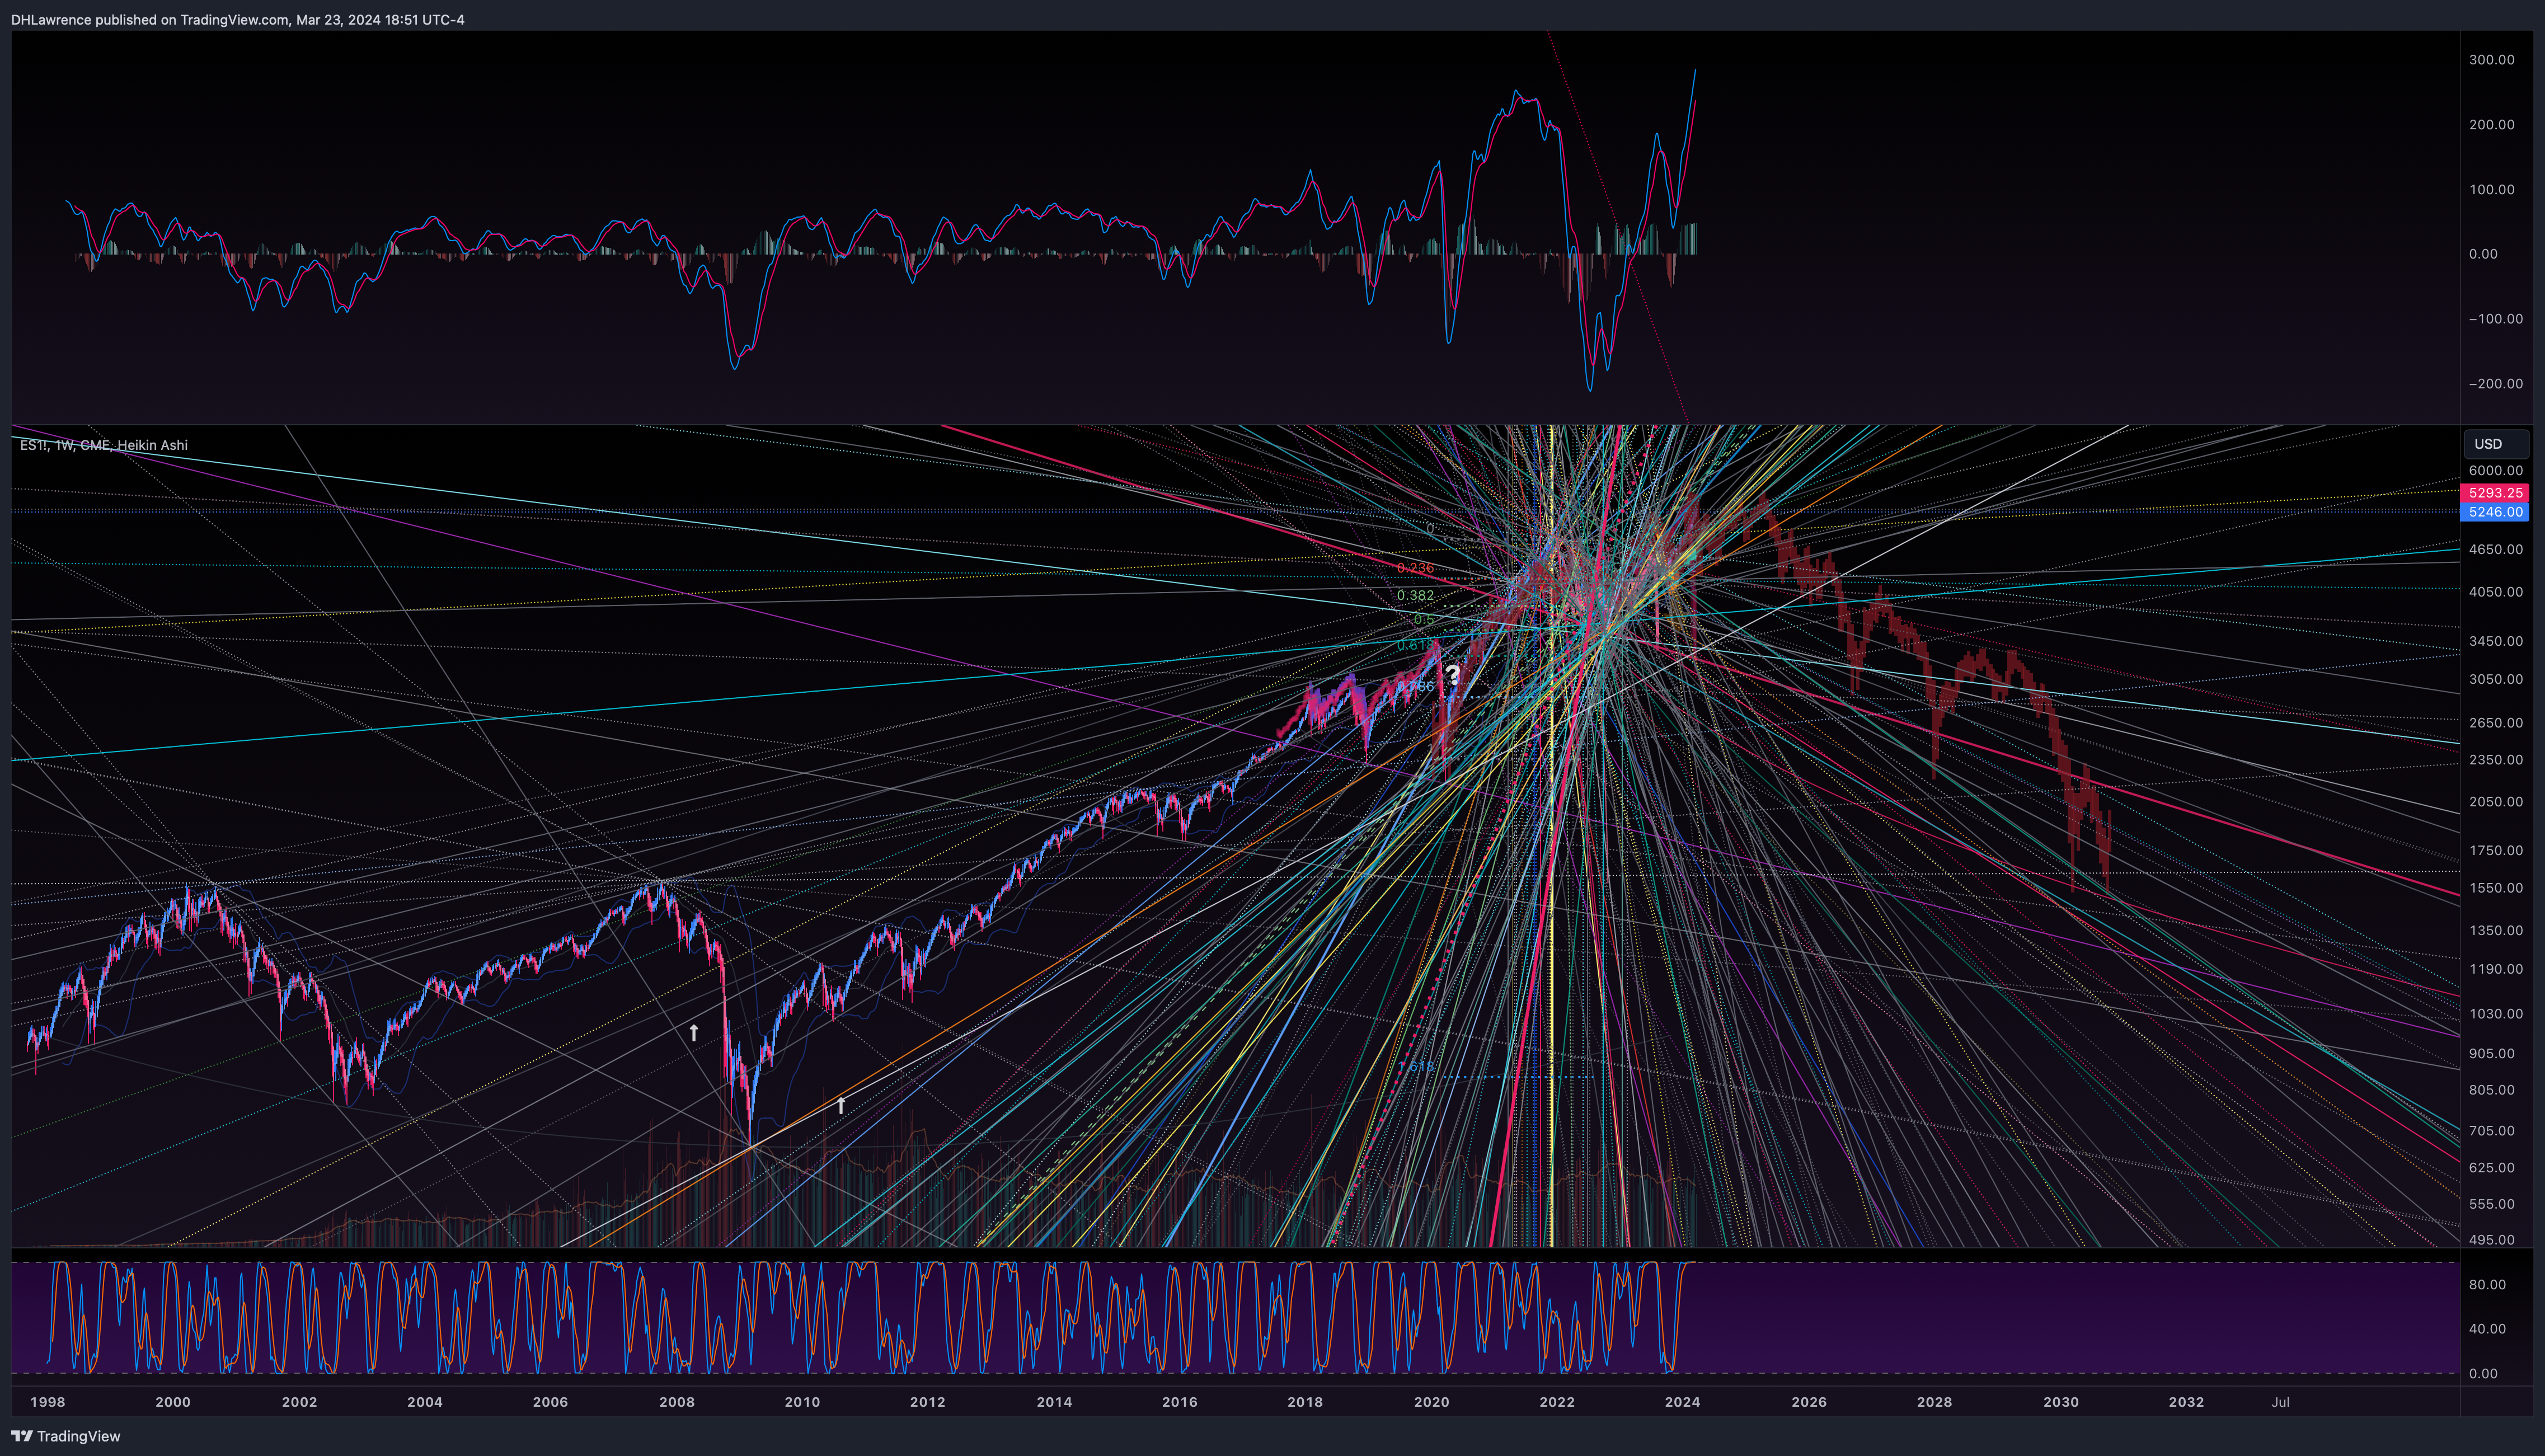Viewport: 2545px width, 1456px height.
Task: Click the 2006 label on time axis
Action: (551, 1402)
